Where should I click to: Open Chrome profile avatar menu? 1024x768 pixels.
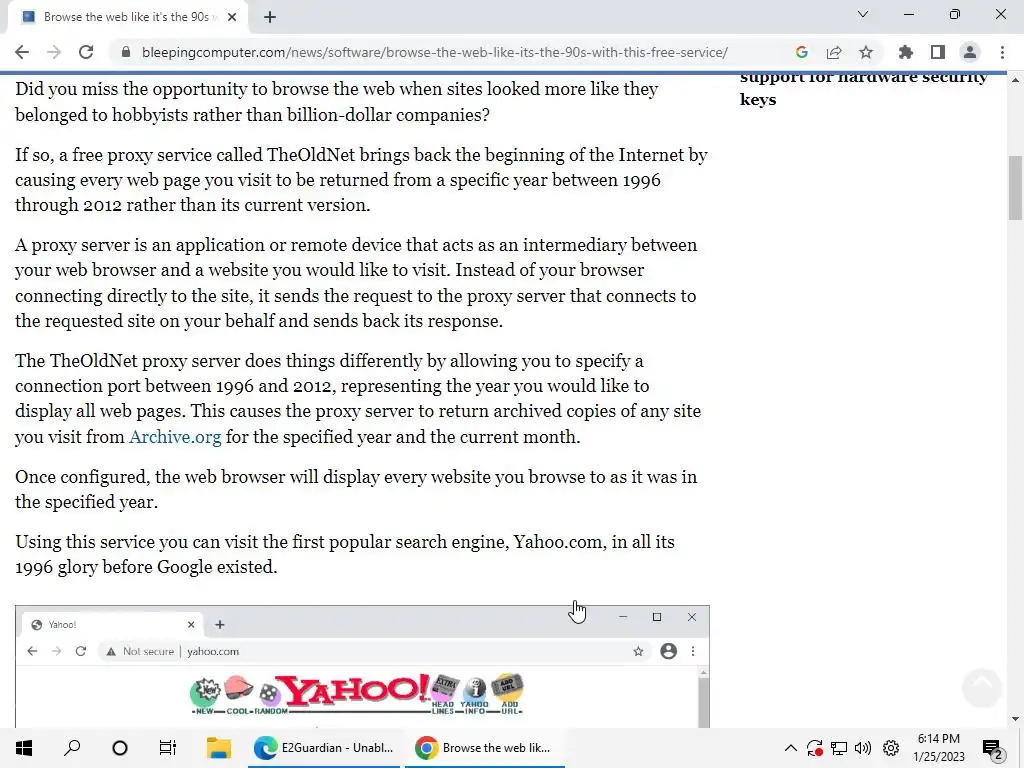[x=970, y=52]
